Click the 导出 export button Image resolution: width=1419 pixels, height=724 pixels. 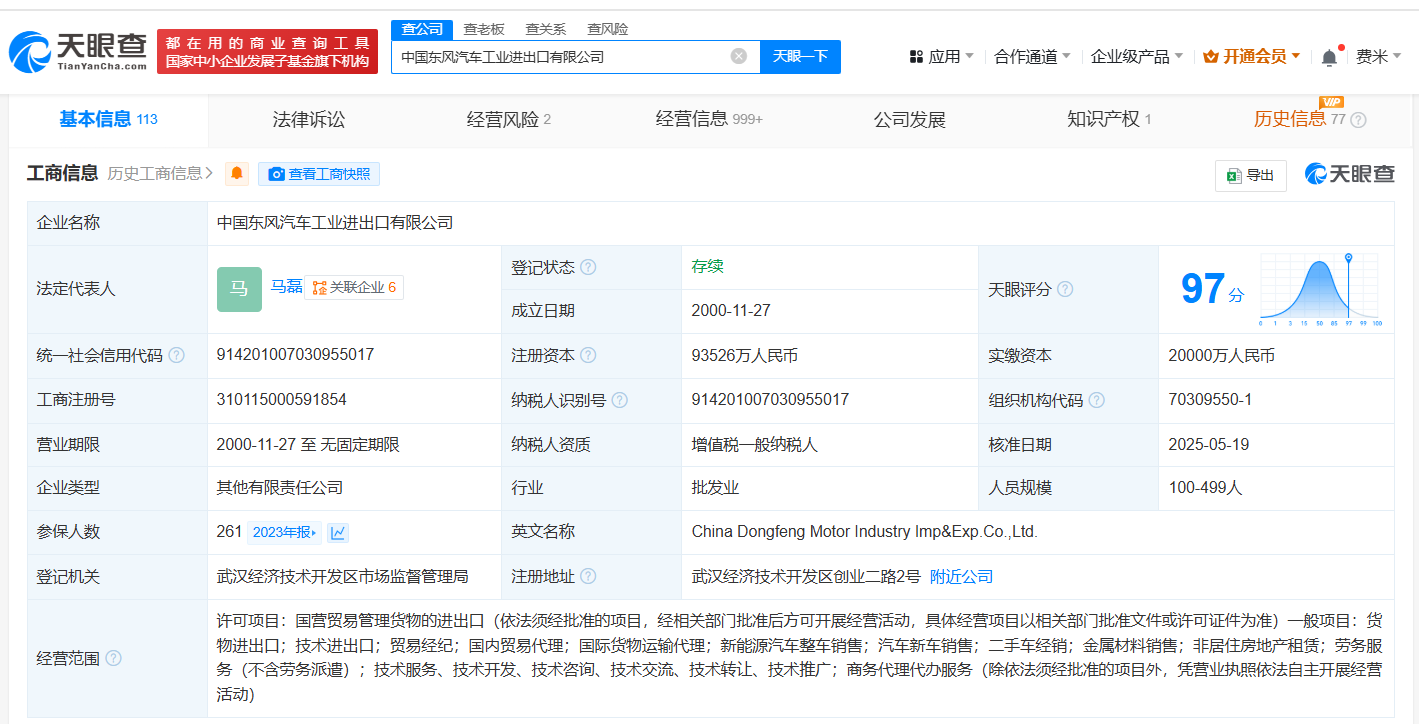[1250, 175]
